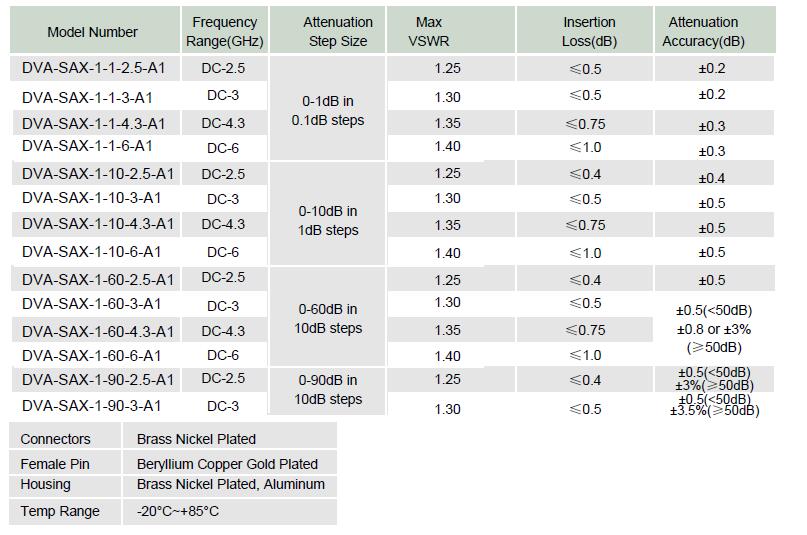Screen dimensions: 807x535
Task: Click the Attenuation Step Size header
Action: pyautogui.click(x=337, y=32)
